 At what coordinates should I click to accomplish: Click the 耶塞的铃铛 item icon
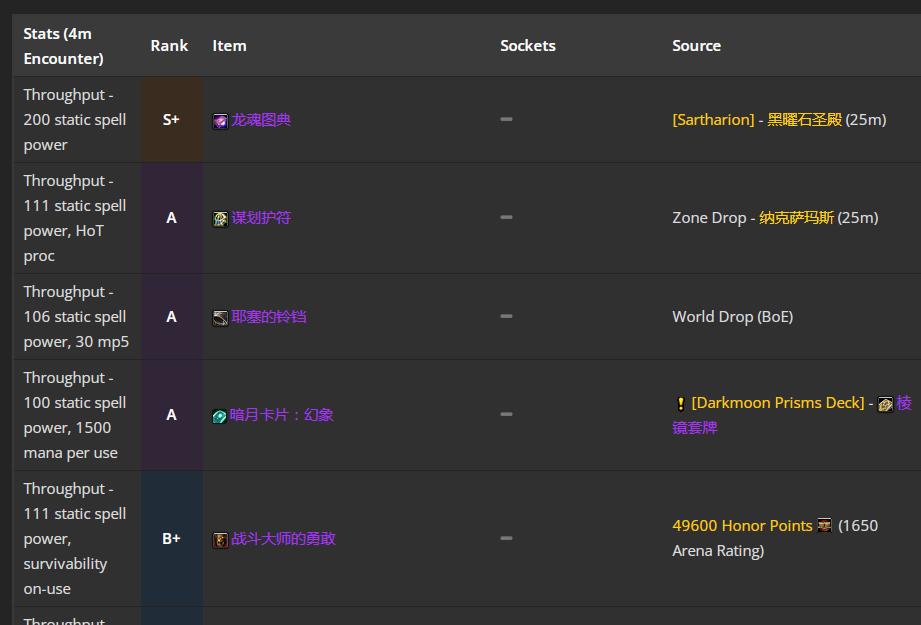[220, 318]
